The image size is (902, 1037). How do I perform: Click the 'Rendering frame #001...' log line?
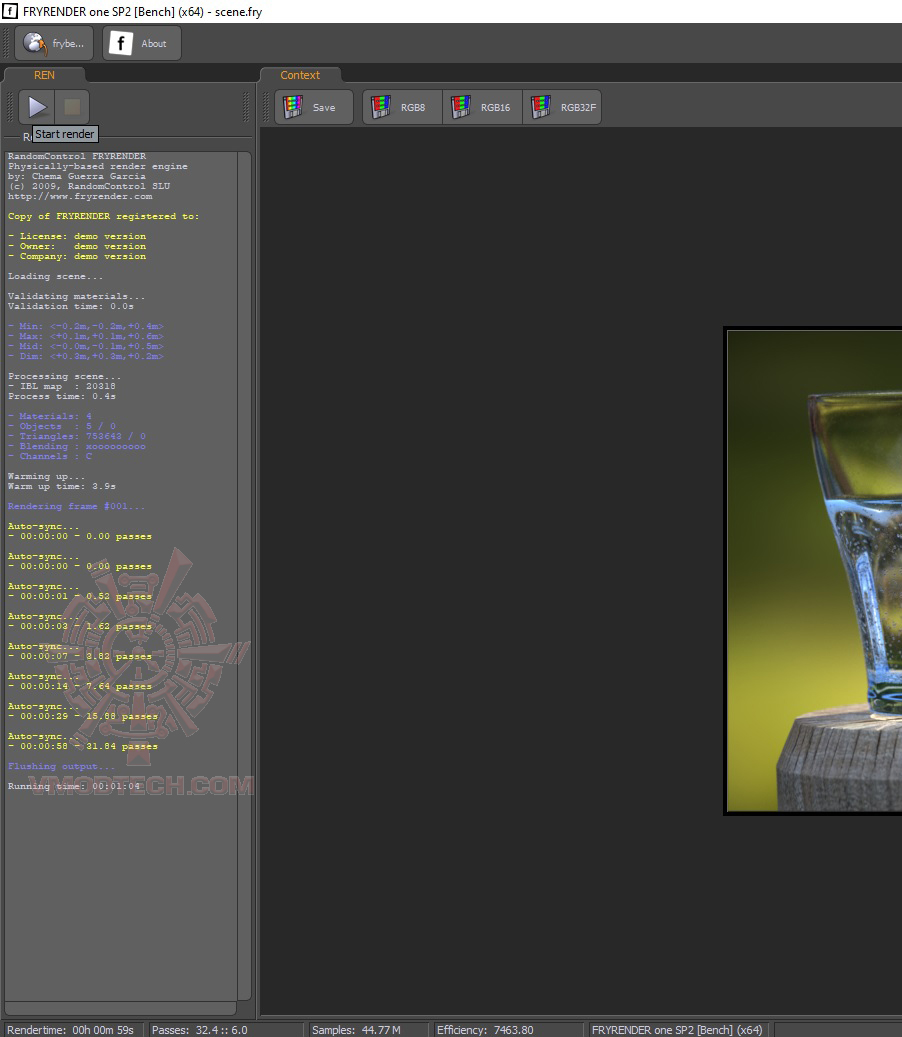coord(76,507)
